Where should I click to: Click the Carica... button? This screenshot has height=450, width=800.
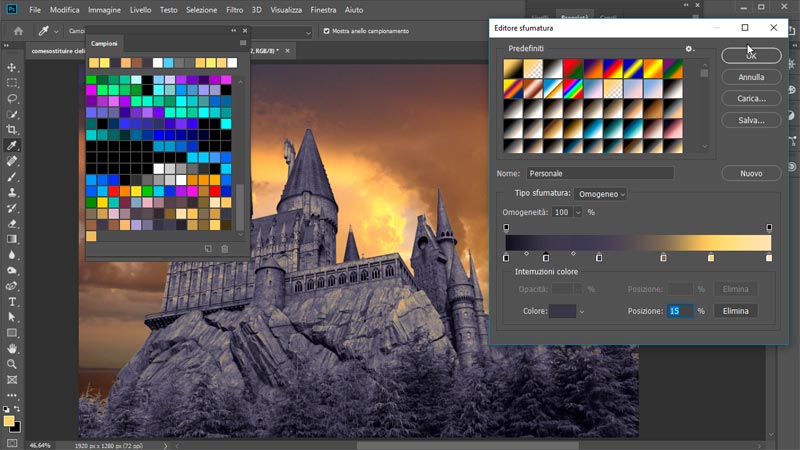[x=751, y=98]
